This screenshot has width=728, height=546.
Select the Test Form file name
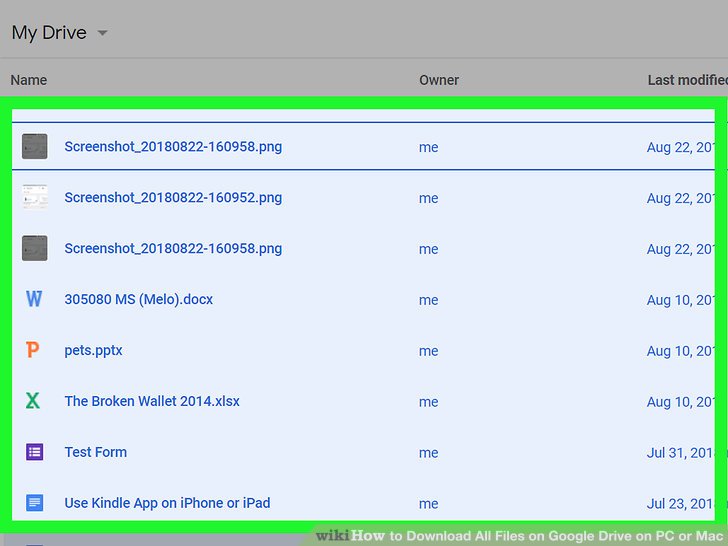96,452
